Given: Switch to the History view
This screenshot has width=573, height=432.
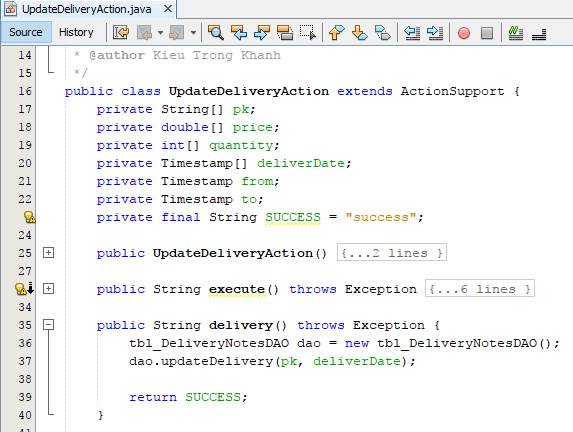Looking at the screenshot, I should [76, 32].
